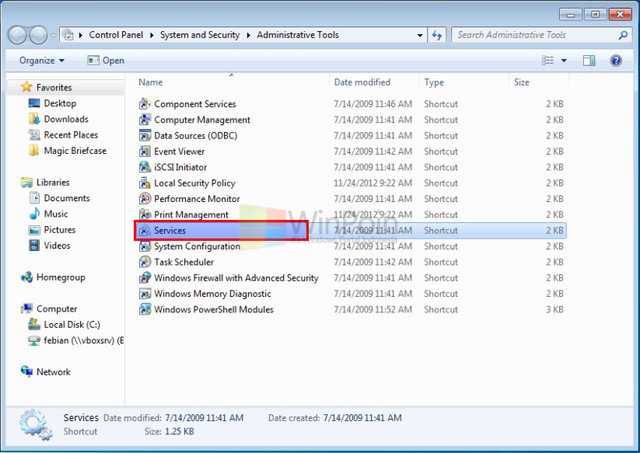The width and height of the screenshot is (640, 453).
Task: Open the Organize menu
Action: pos(42,61)
